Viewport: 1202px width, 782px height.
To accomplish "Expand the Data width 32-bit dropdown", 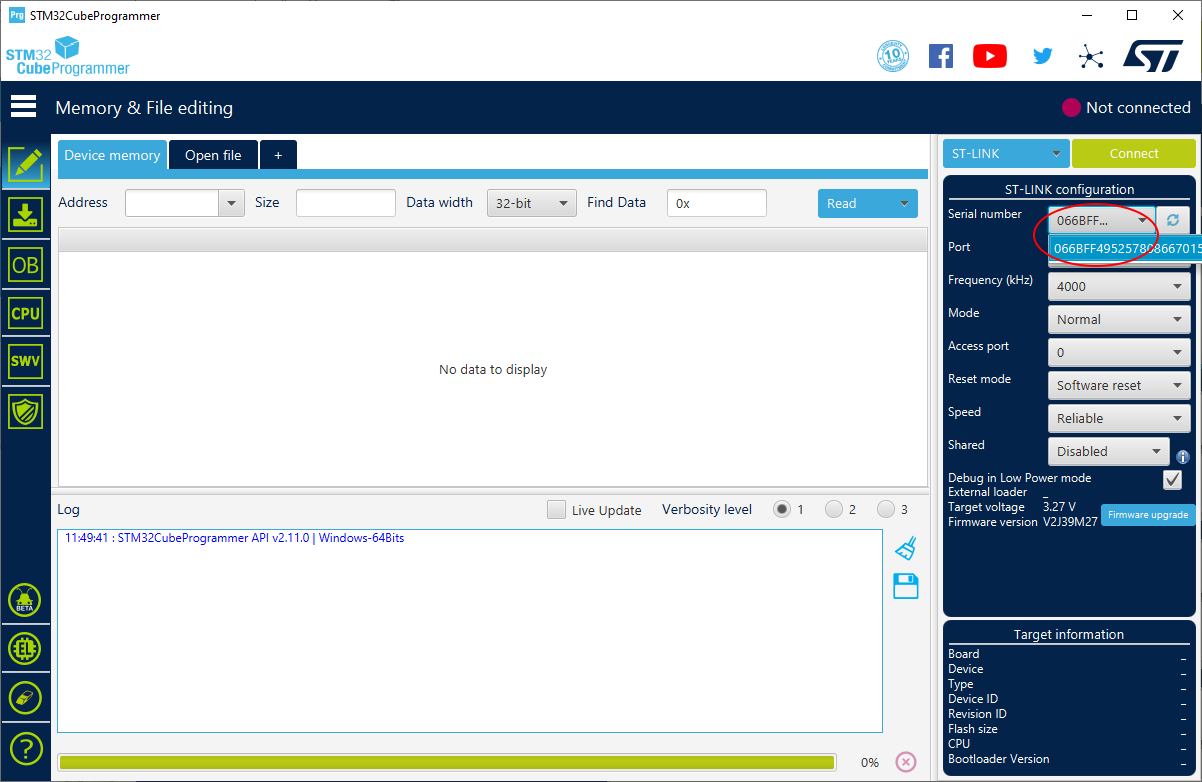I will point(532,203).
